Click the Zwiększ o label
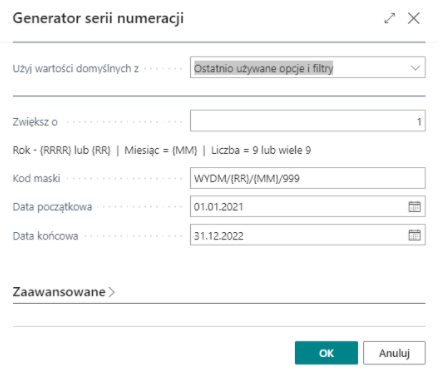This screenshot has height=370, width=442. (x=35, y=122)
